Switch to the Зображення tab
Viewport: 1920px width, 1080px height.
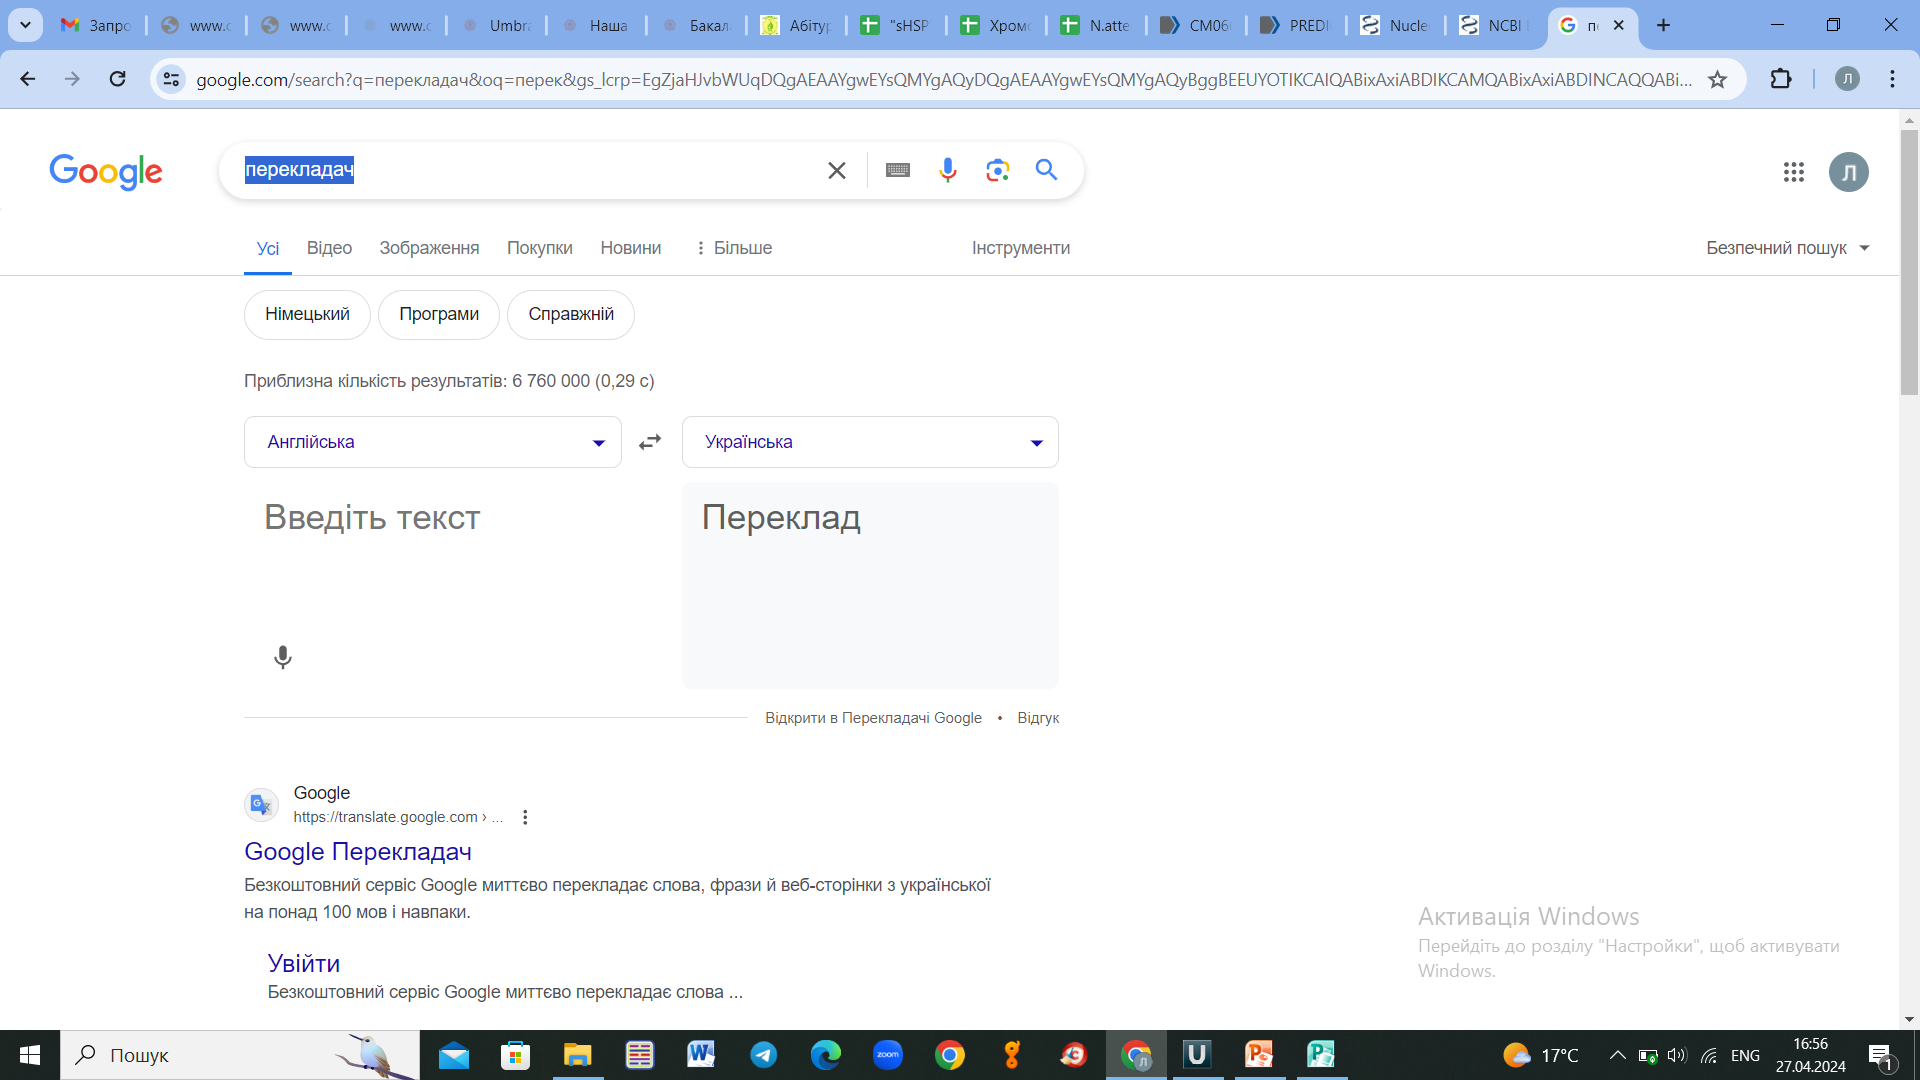429,248
